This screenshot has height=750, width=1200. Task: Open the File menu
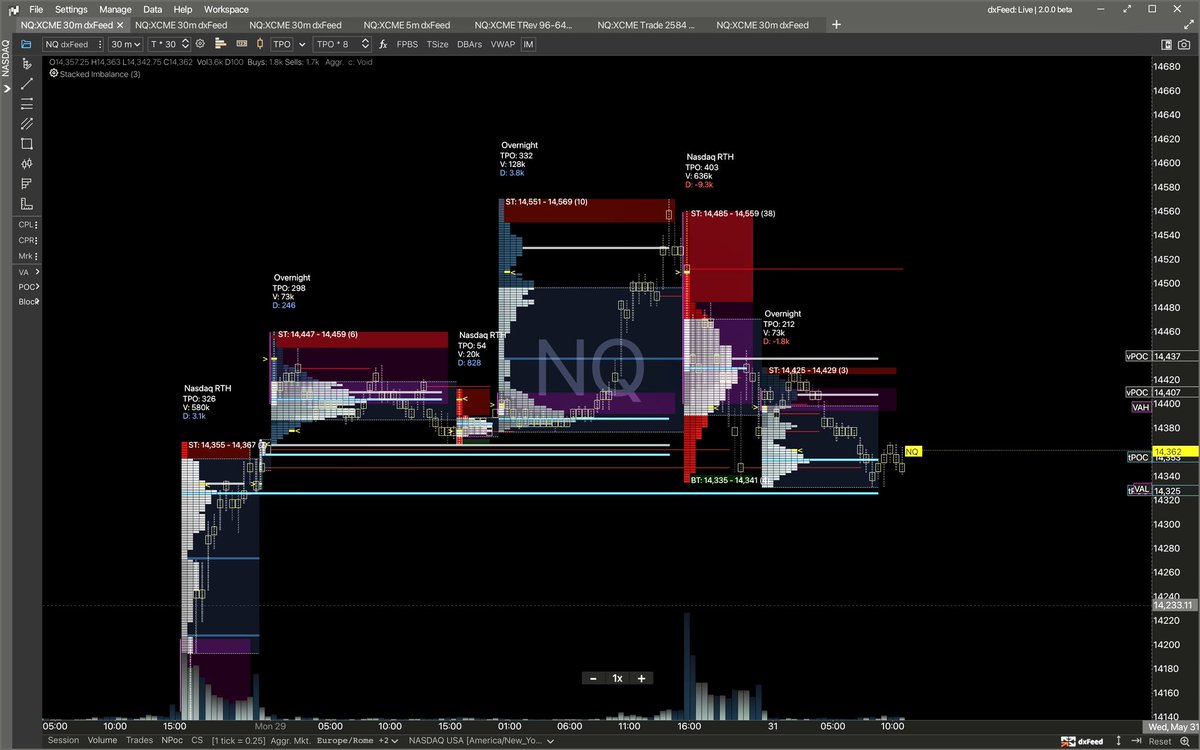(36, 9)
